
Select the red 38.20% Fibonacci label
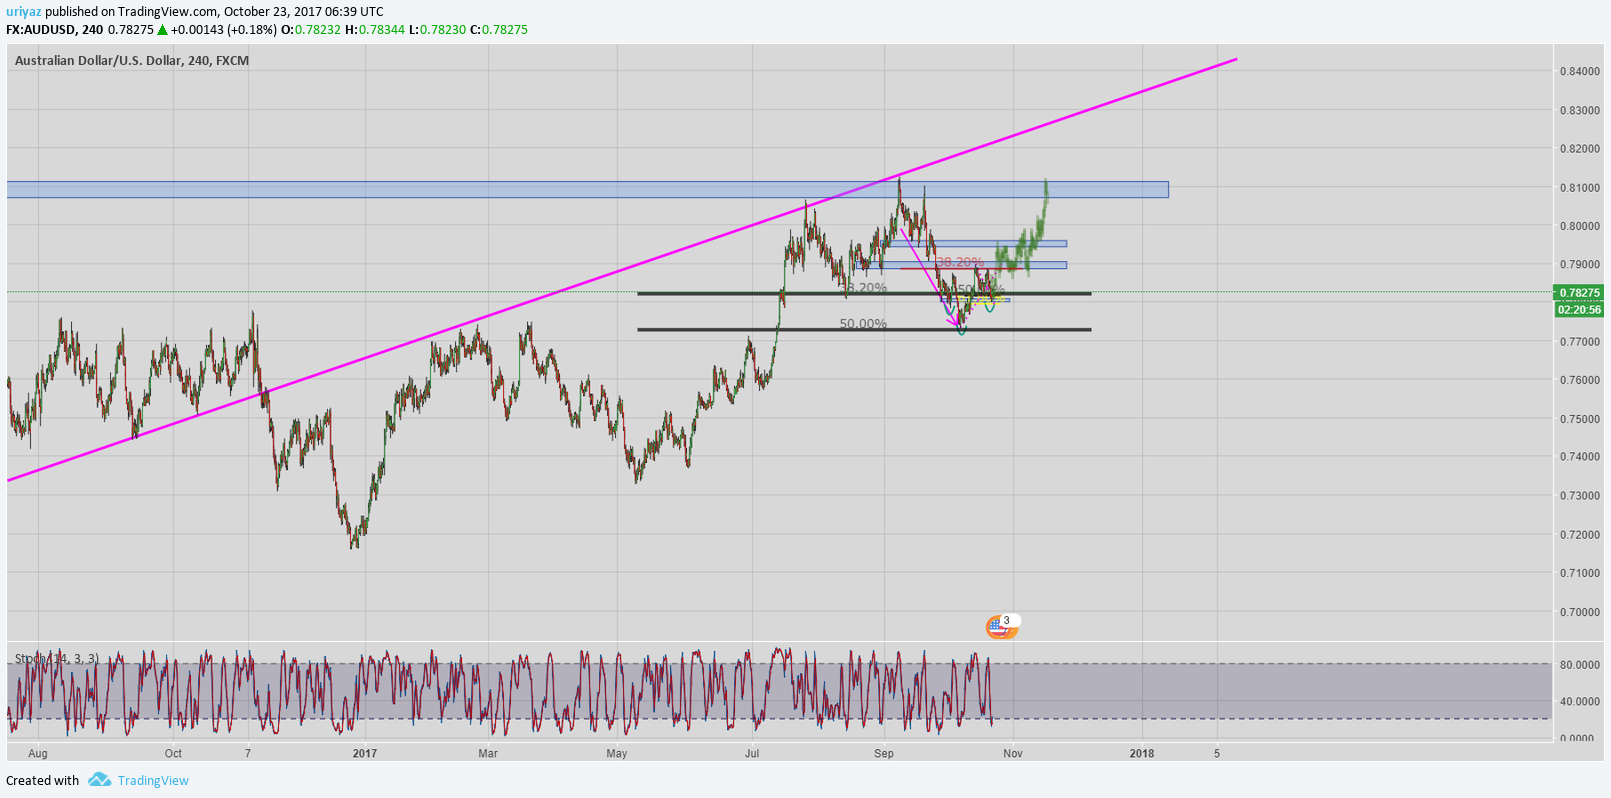[x=960, y=263]
